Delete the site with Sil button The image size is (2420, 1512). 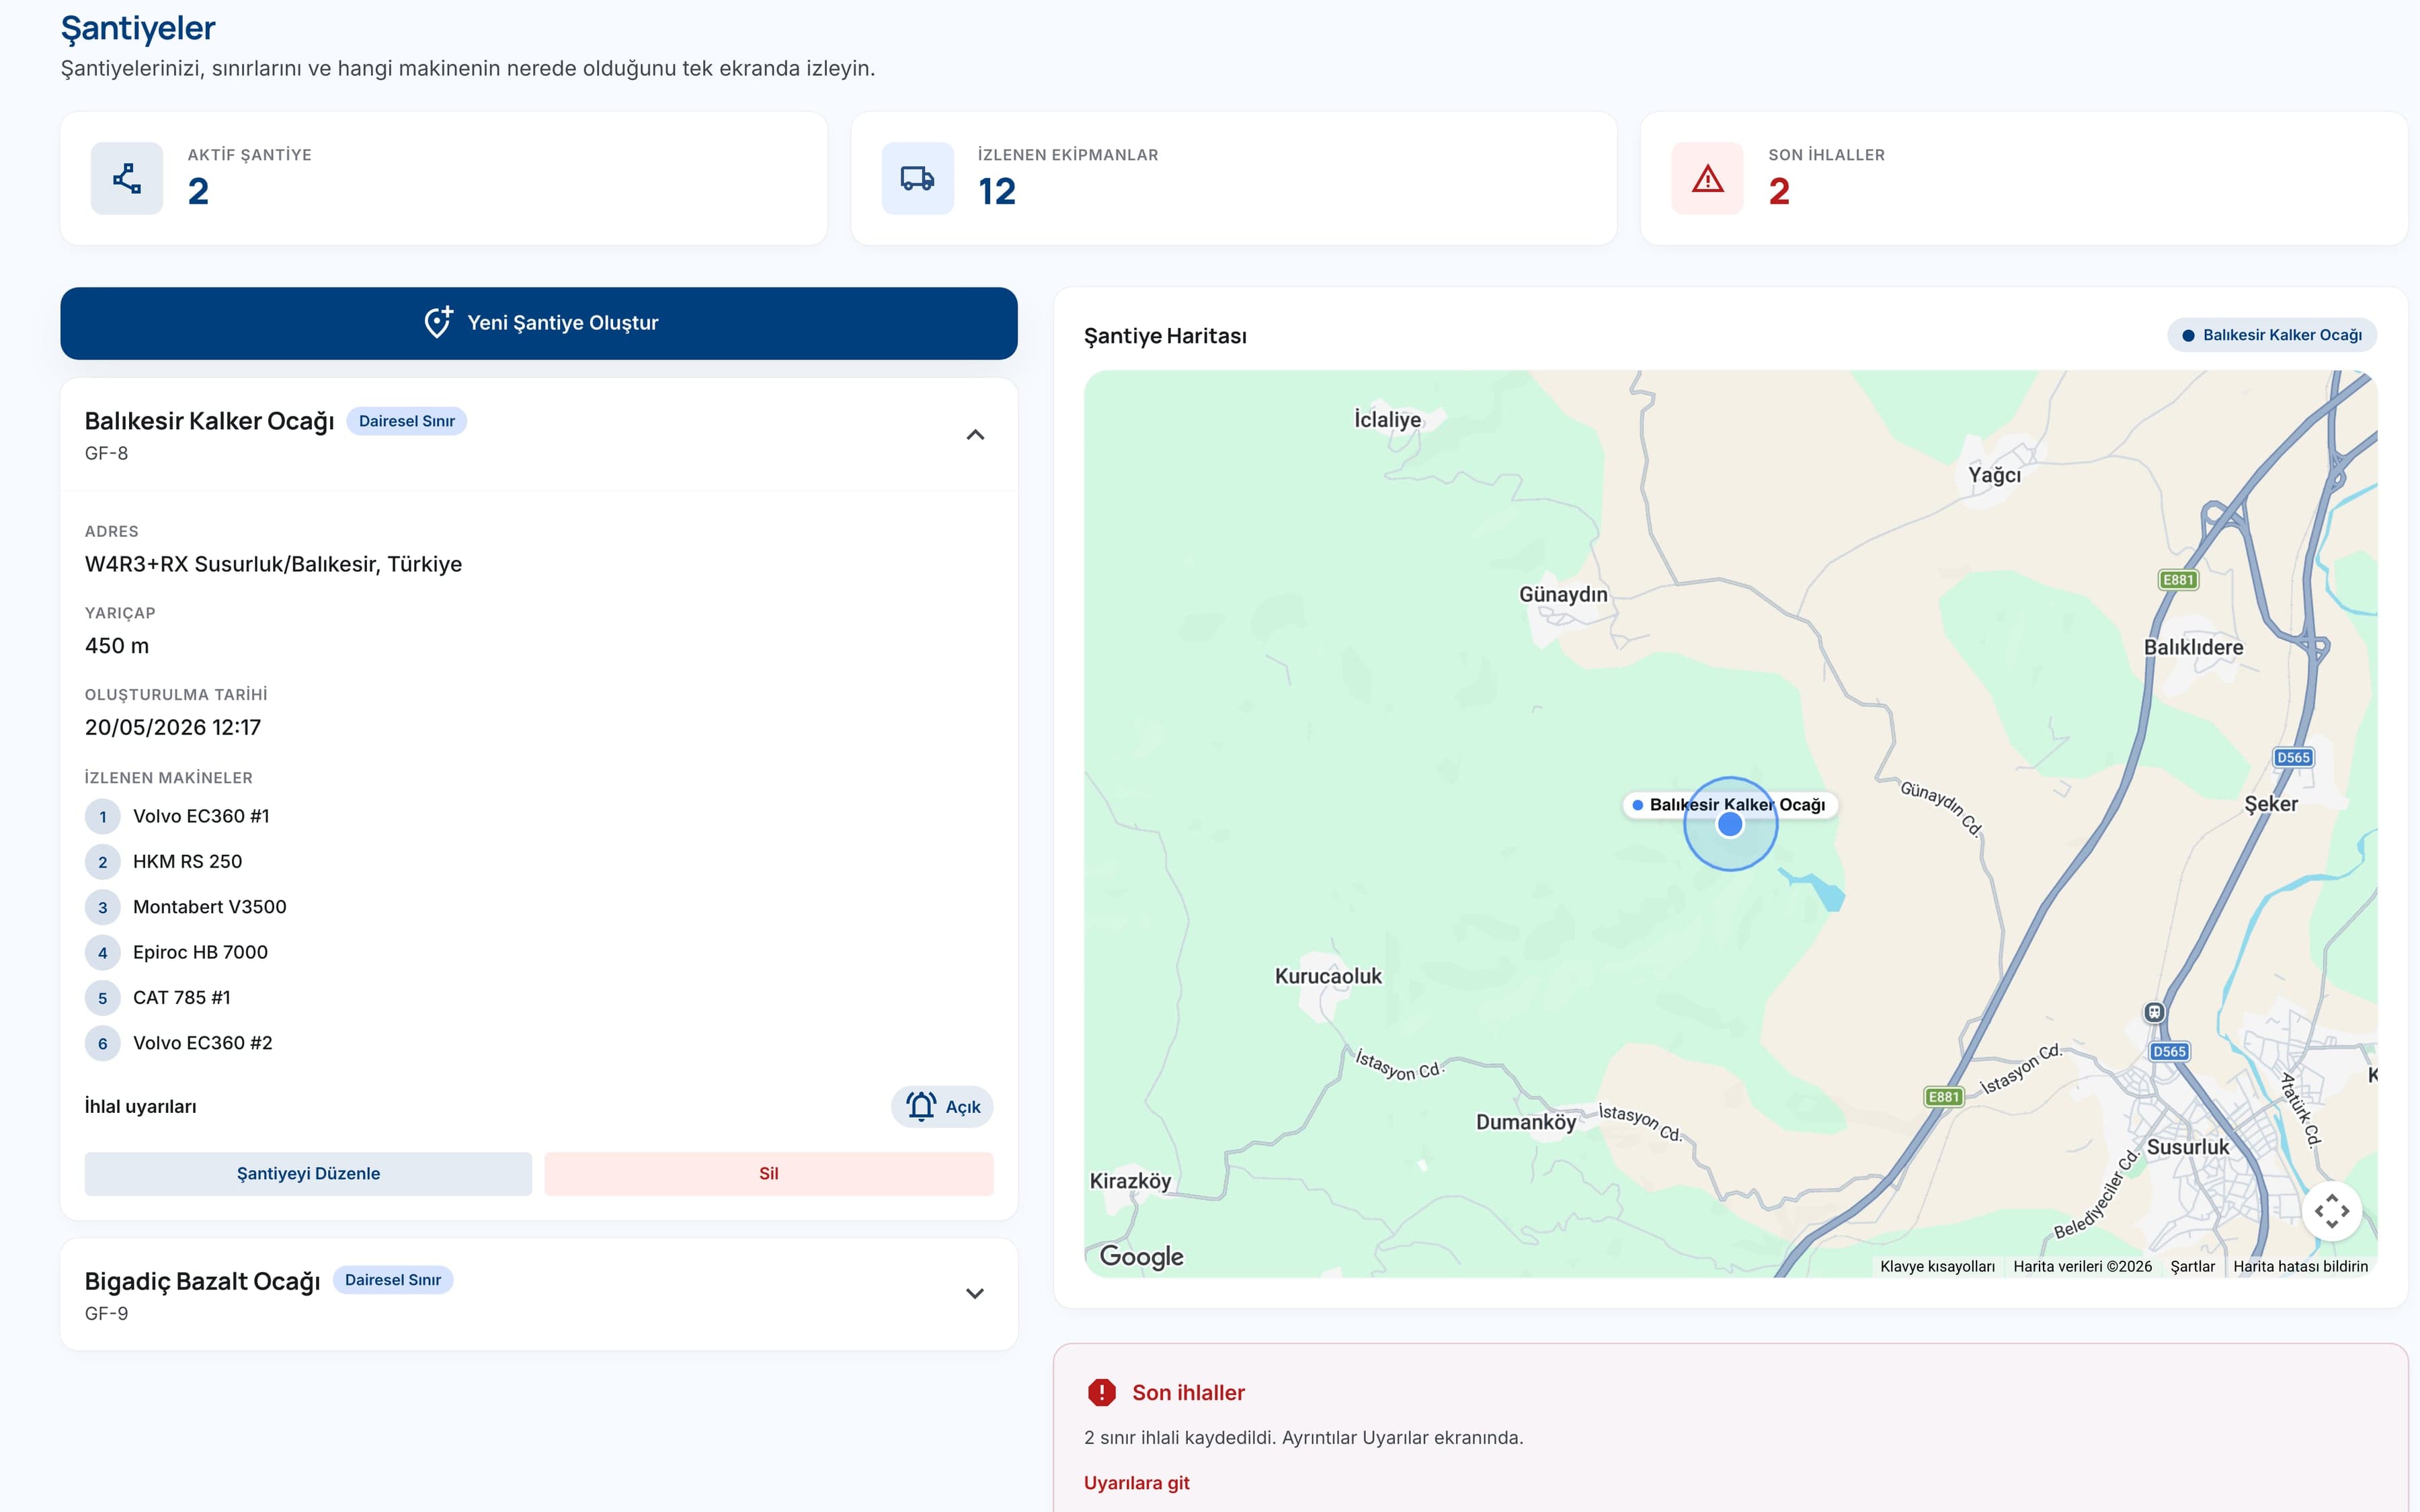(x=769, y=1173)
